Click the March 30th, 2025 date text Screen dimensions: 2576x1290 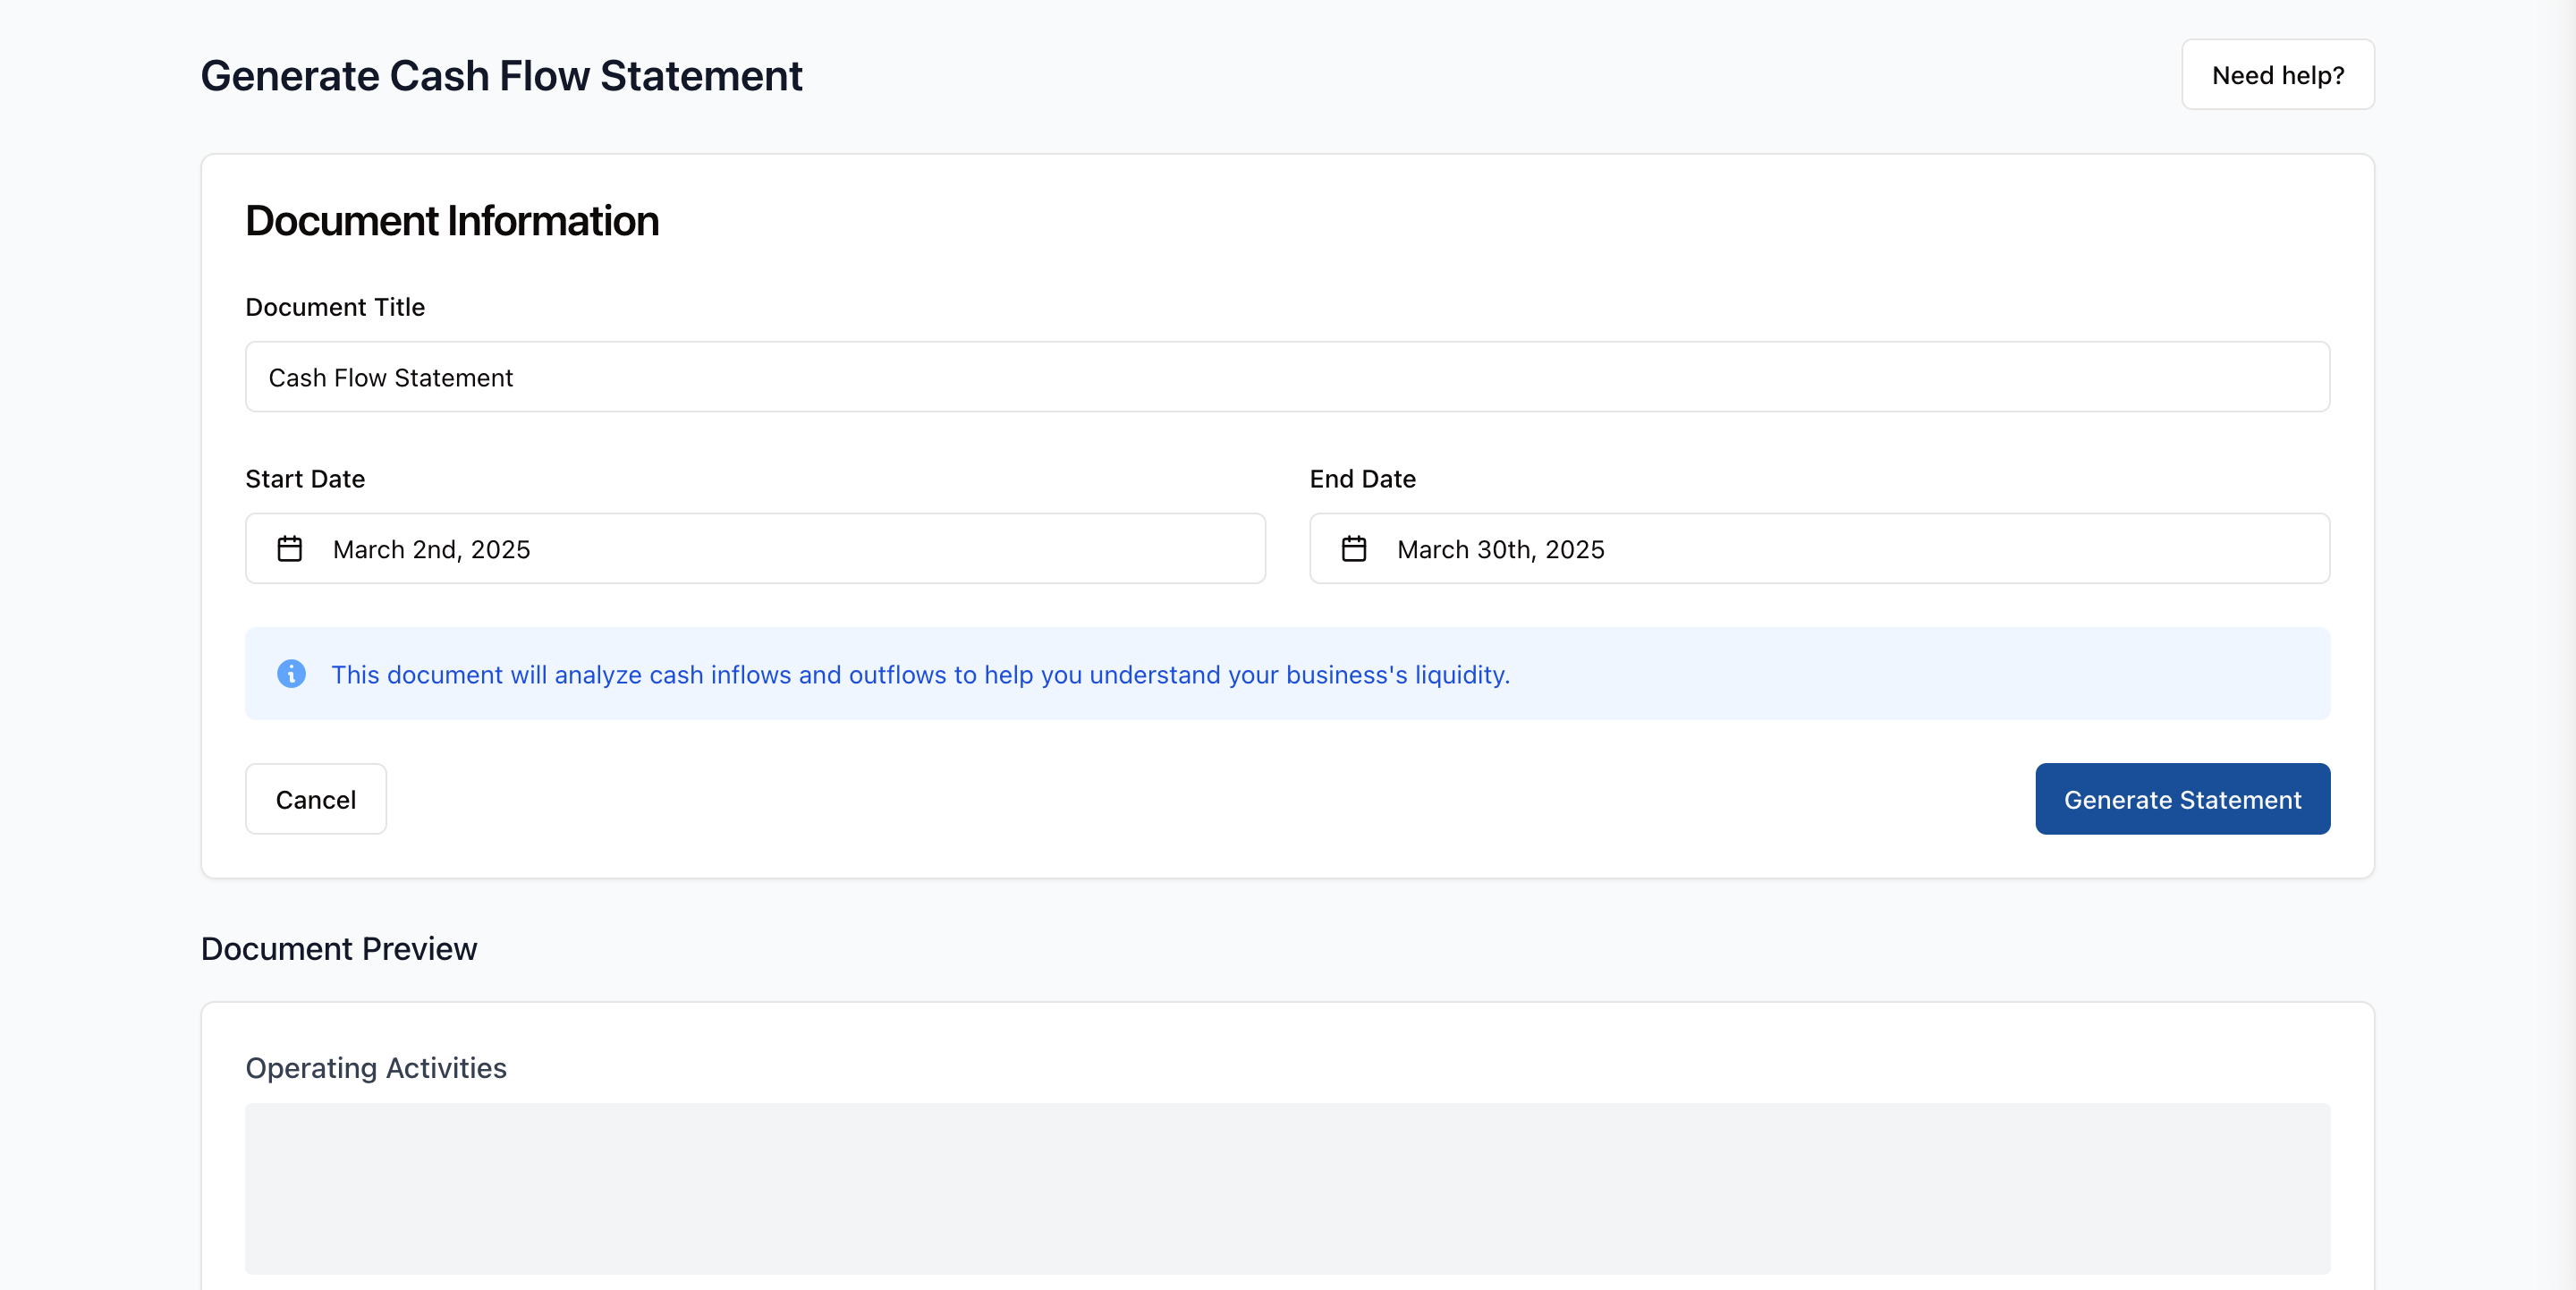[x=1500, y=550]
